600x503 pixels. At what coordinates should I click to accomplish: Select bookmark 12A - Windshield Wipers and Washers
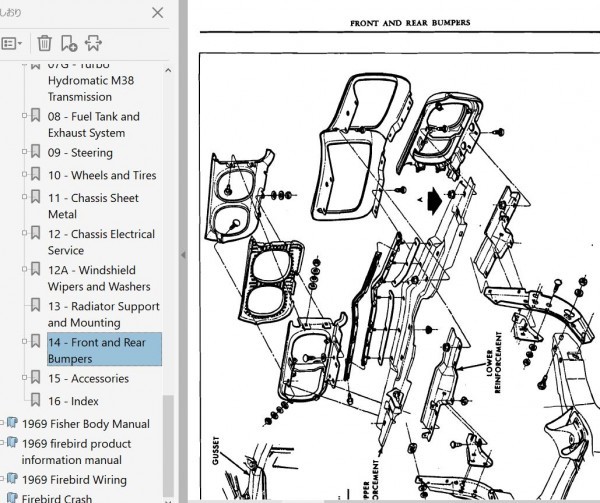pos(99,278)
